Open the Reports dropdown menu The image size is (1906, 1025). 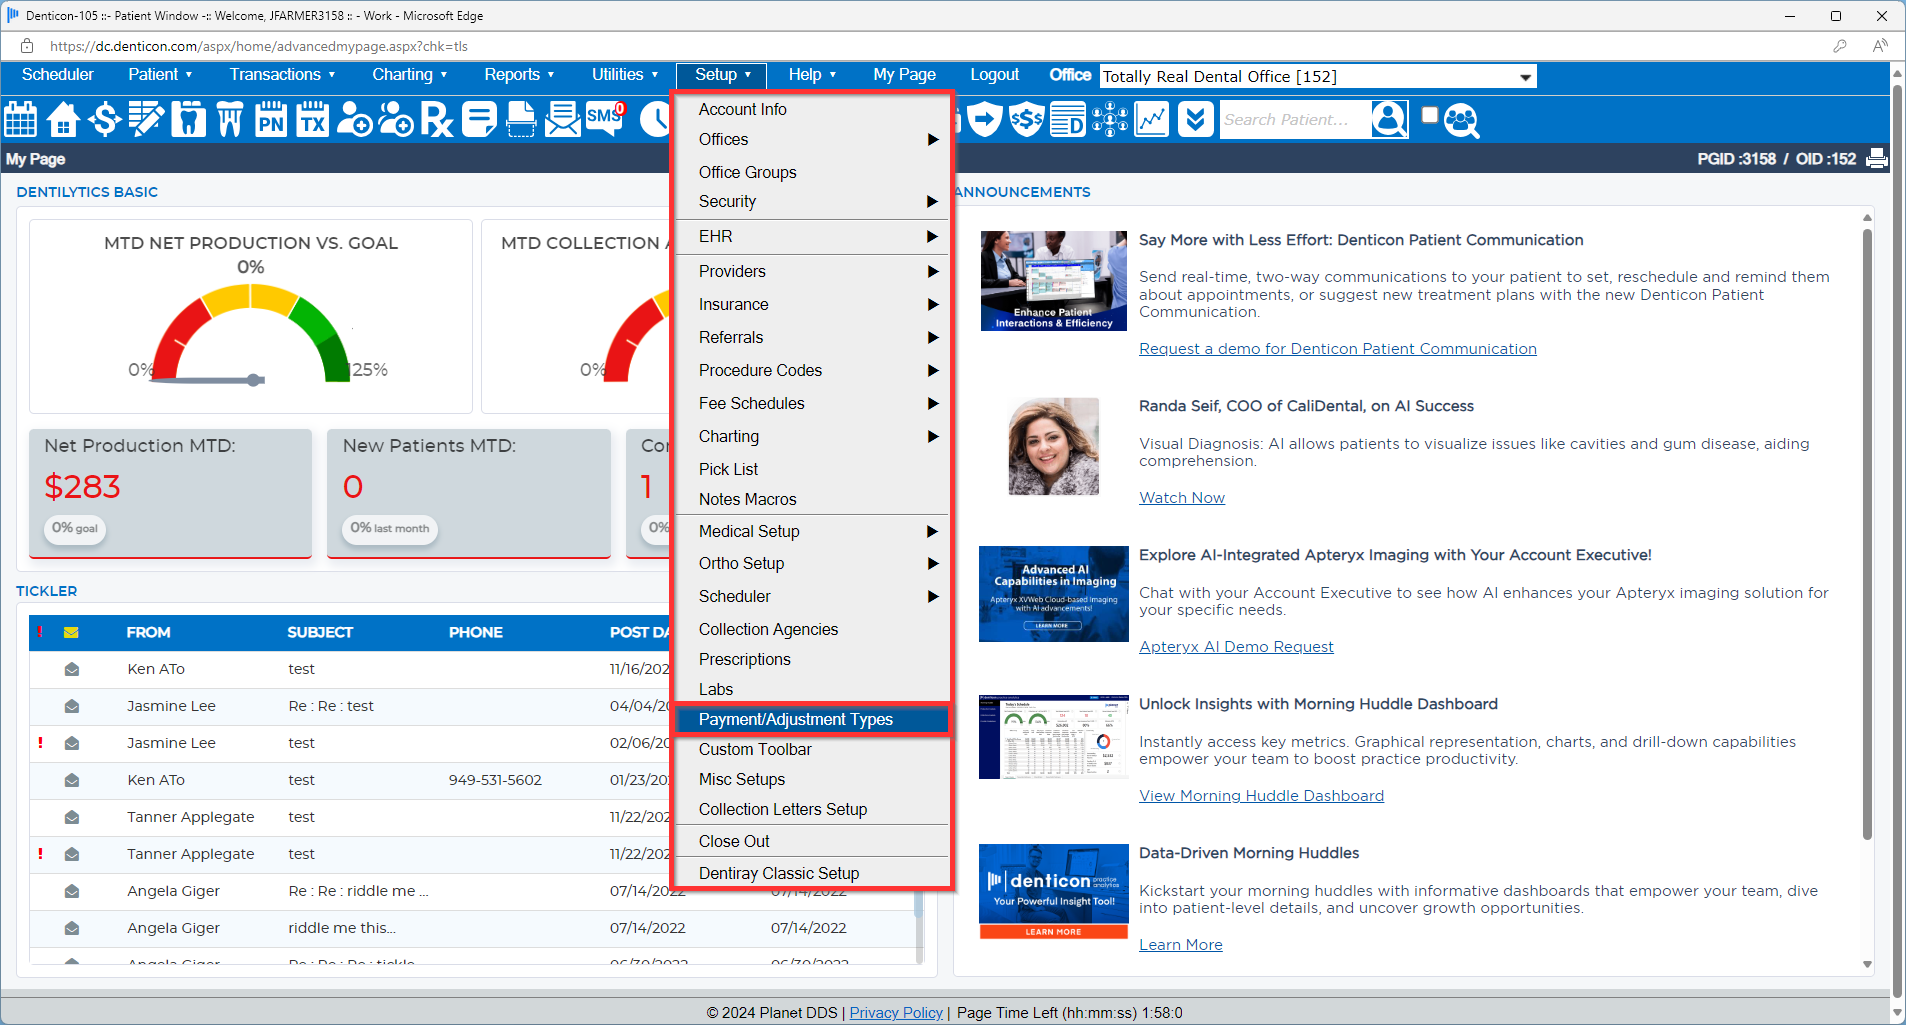[x=519, y=75]
